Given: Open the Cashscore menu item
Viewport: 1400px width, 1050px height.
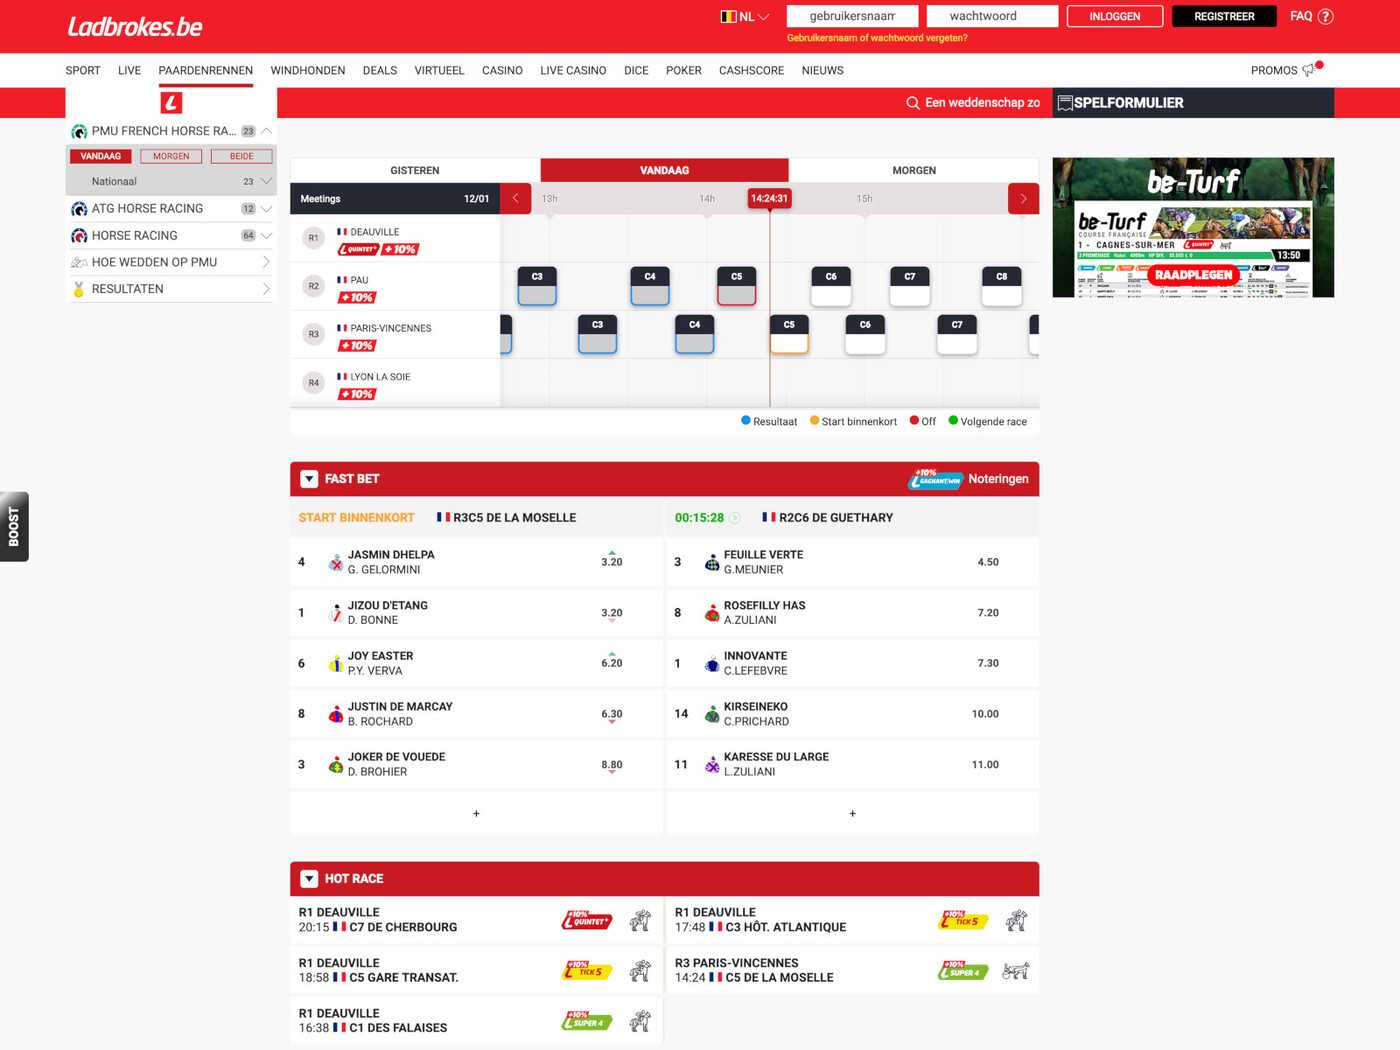Looking at the screenshot, I should [751, 70].
